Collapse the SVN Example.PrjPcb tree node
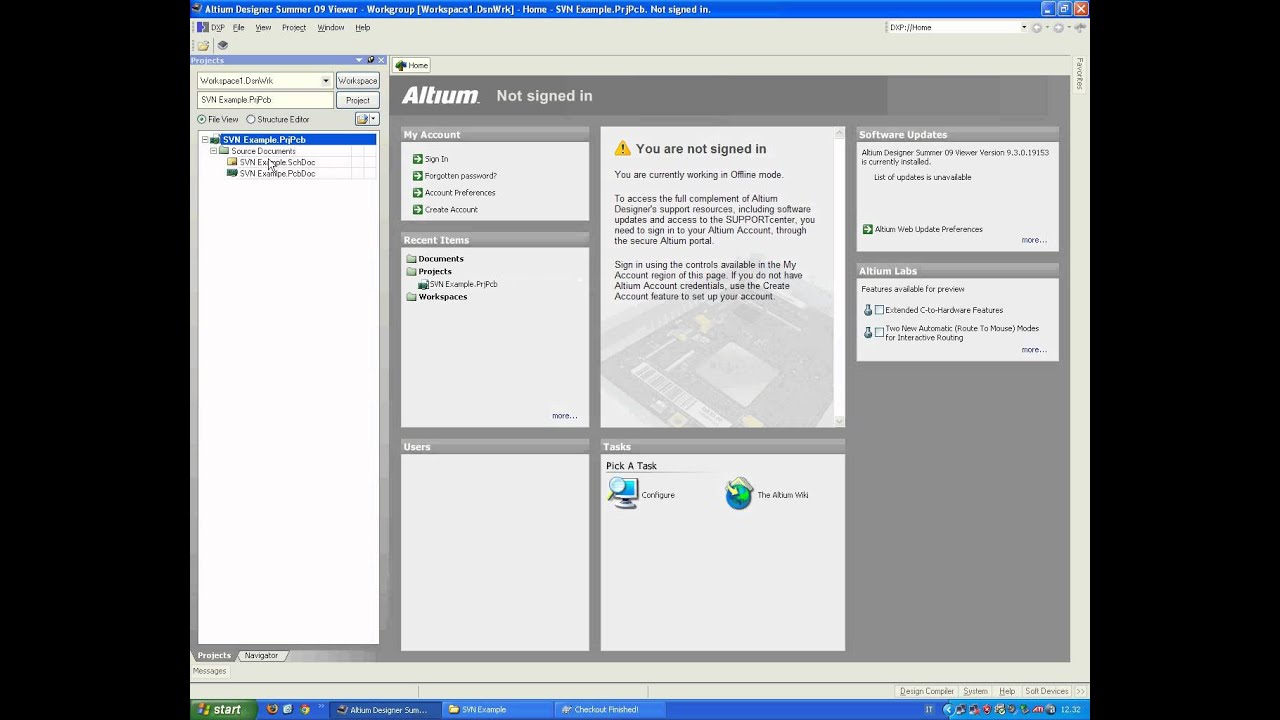1280x720 pixels. click(x=205, y=140)
